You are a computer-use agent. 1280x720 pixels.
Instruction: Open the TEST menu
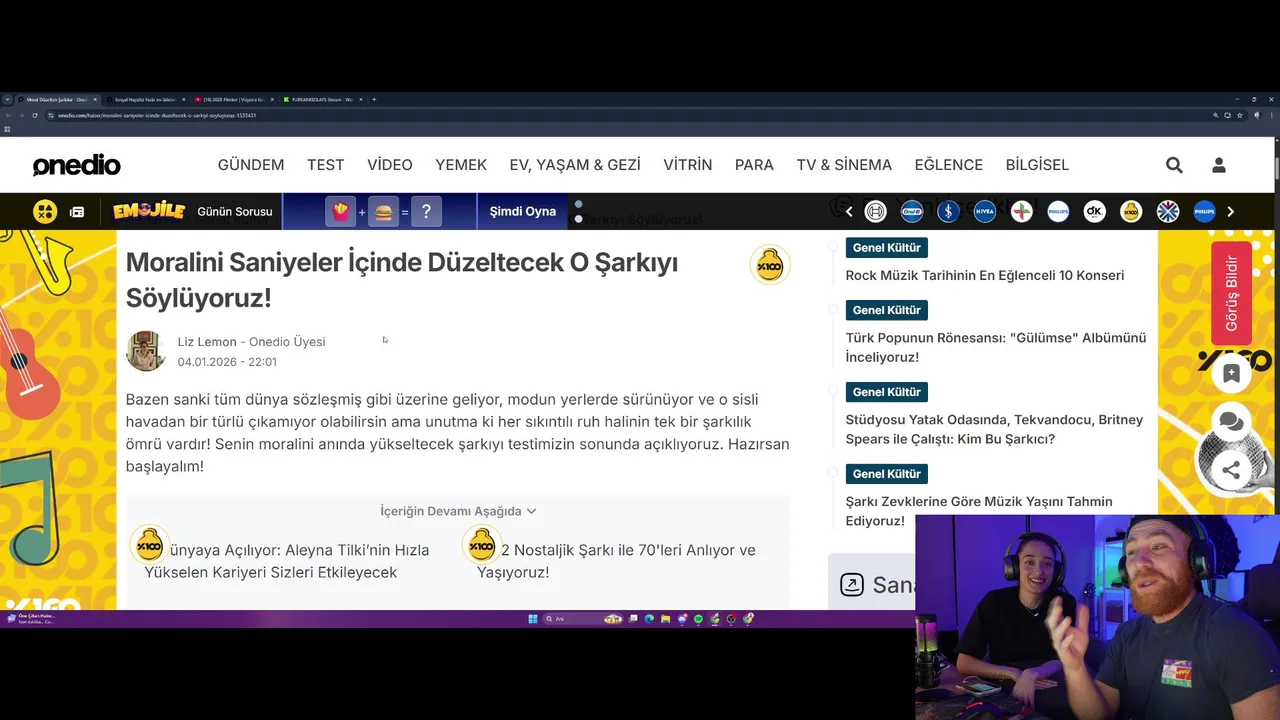(326, 165)
